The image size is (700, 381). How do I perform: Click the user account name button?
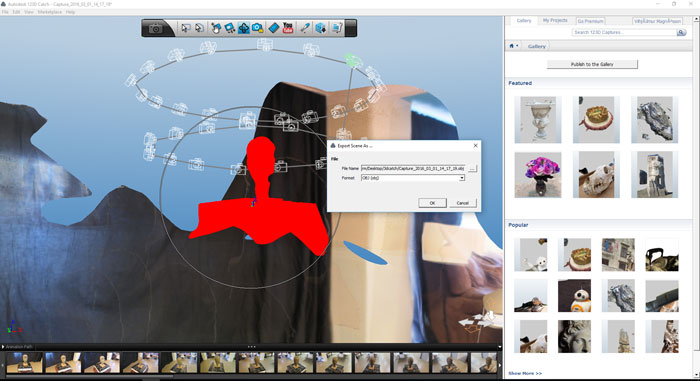pos(657,21)
